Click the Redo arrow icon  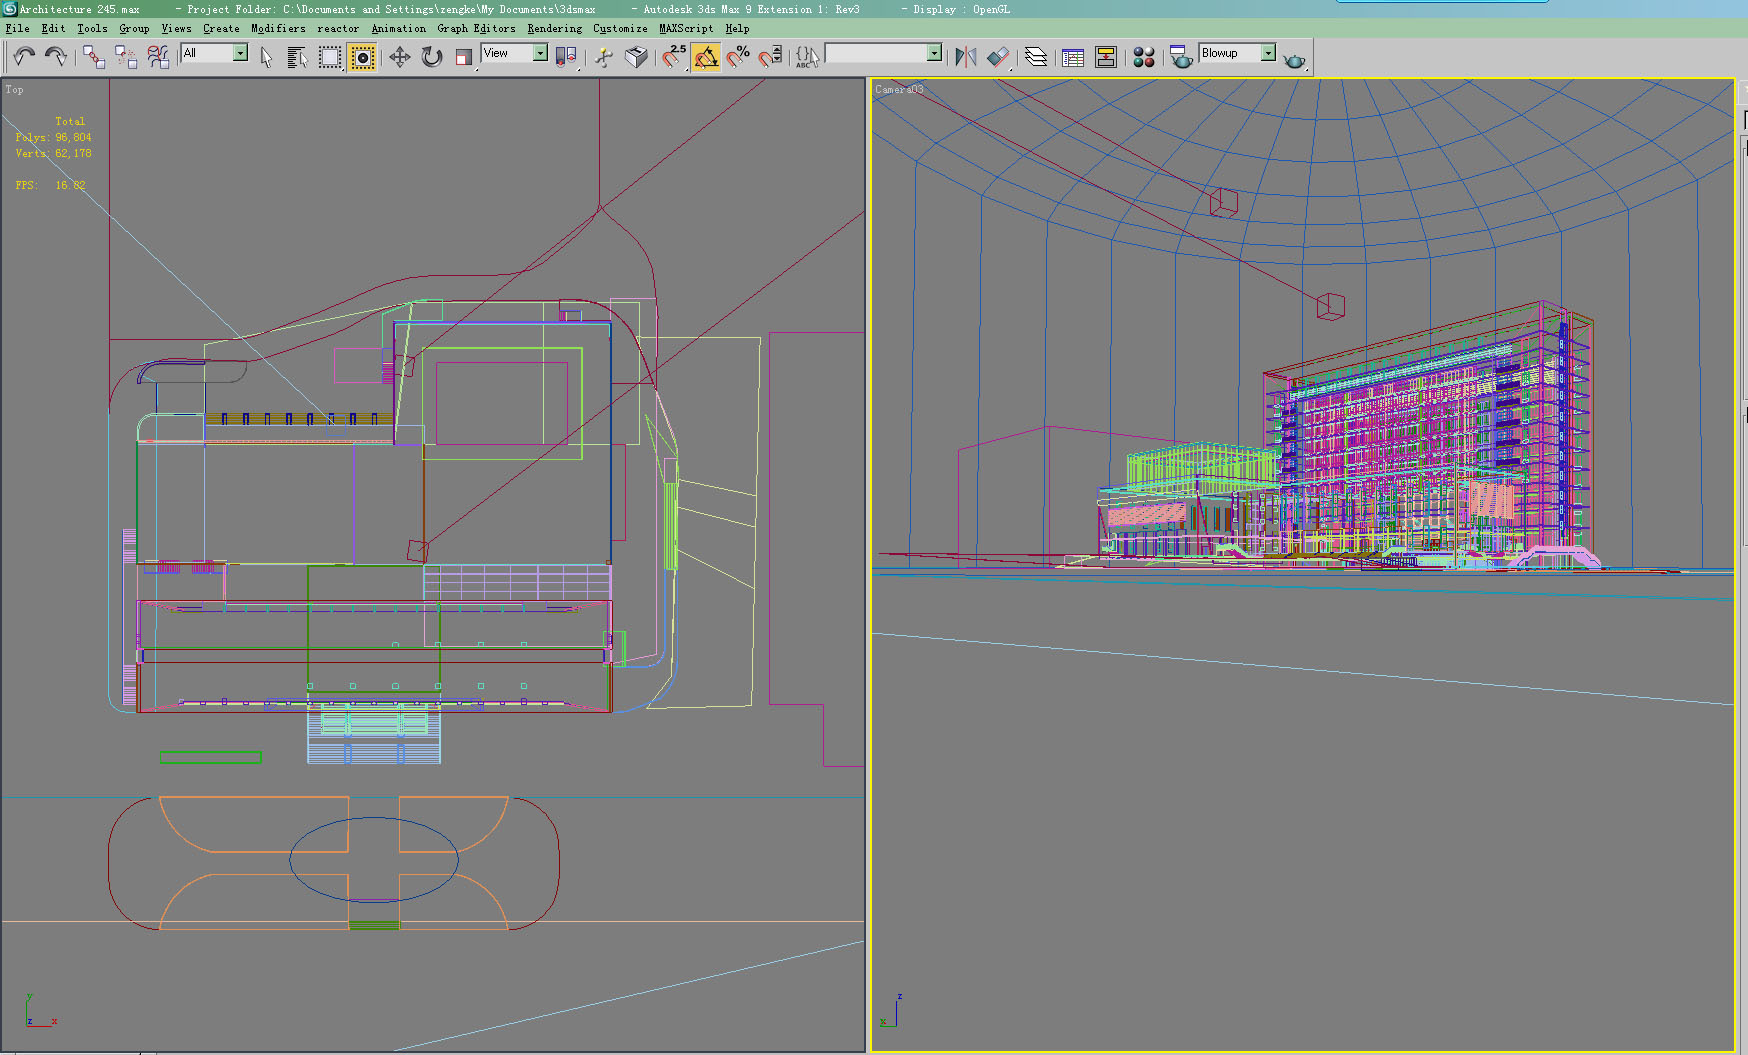pyautogui.click(x=56, y=57)
